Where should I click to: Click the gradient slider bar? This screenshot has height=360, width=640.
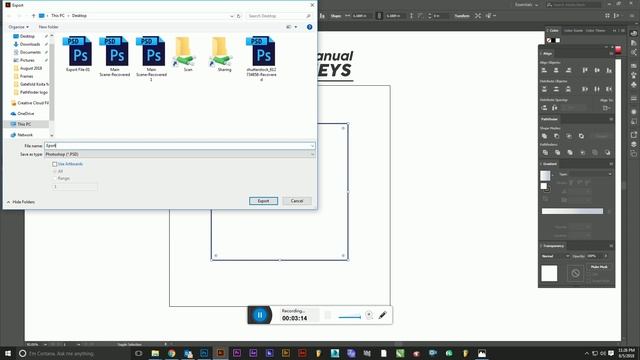click(x=572, y=211)
